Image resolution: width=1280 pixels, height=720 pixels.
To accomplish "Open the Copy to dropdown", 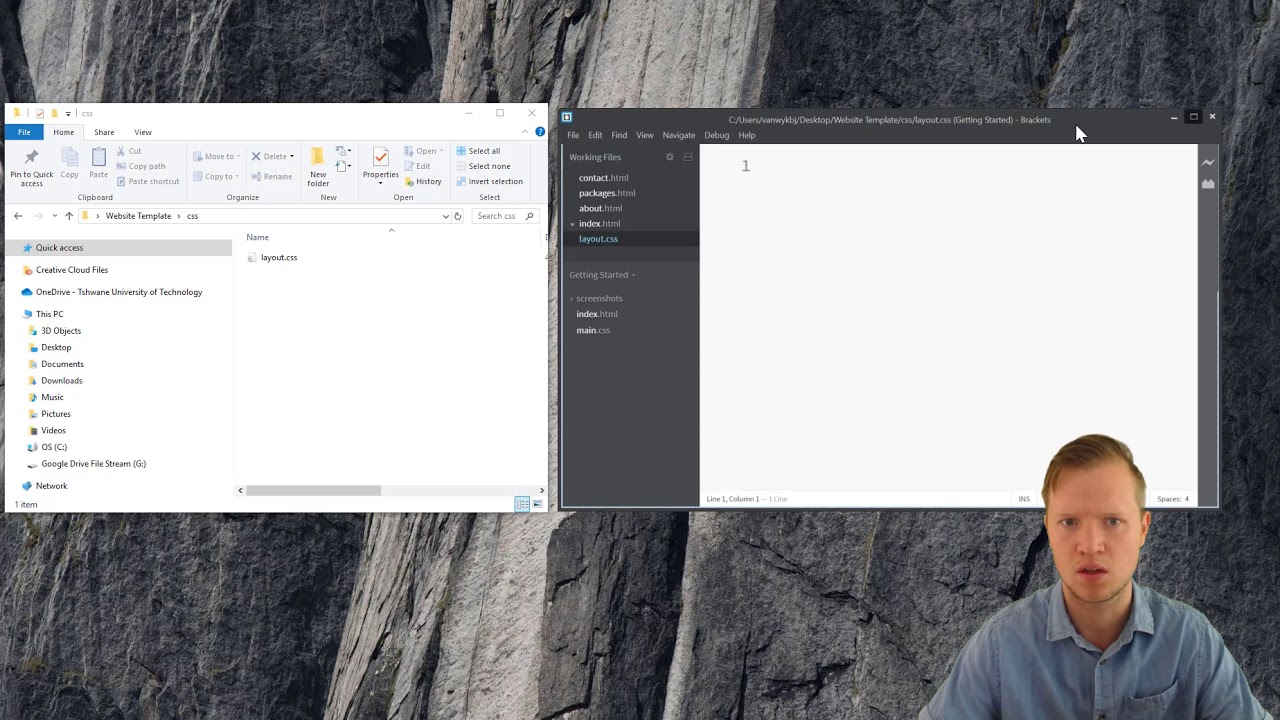I will [216, 176].
